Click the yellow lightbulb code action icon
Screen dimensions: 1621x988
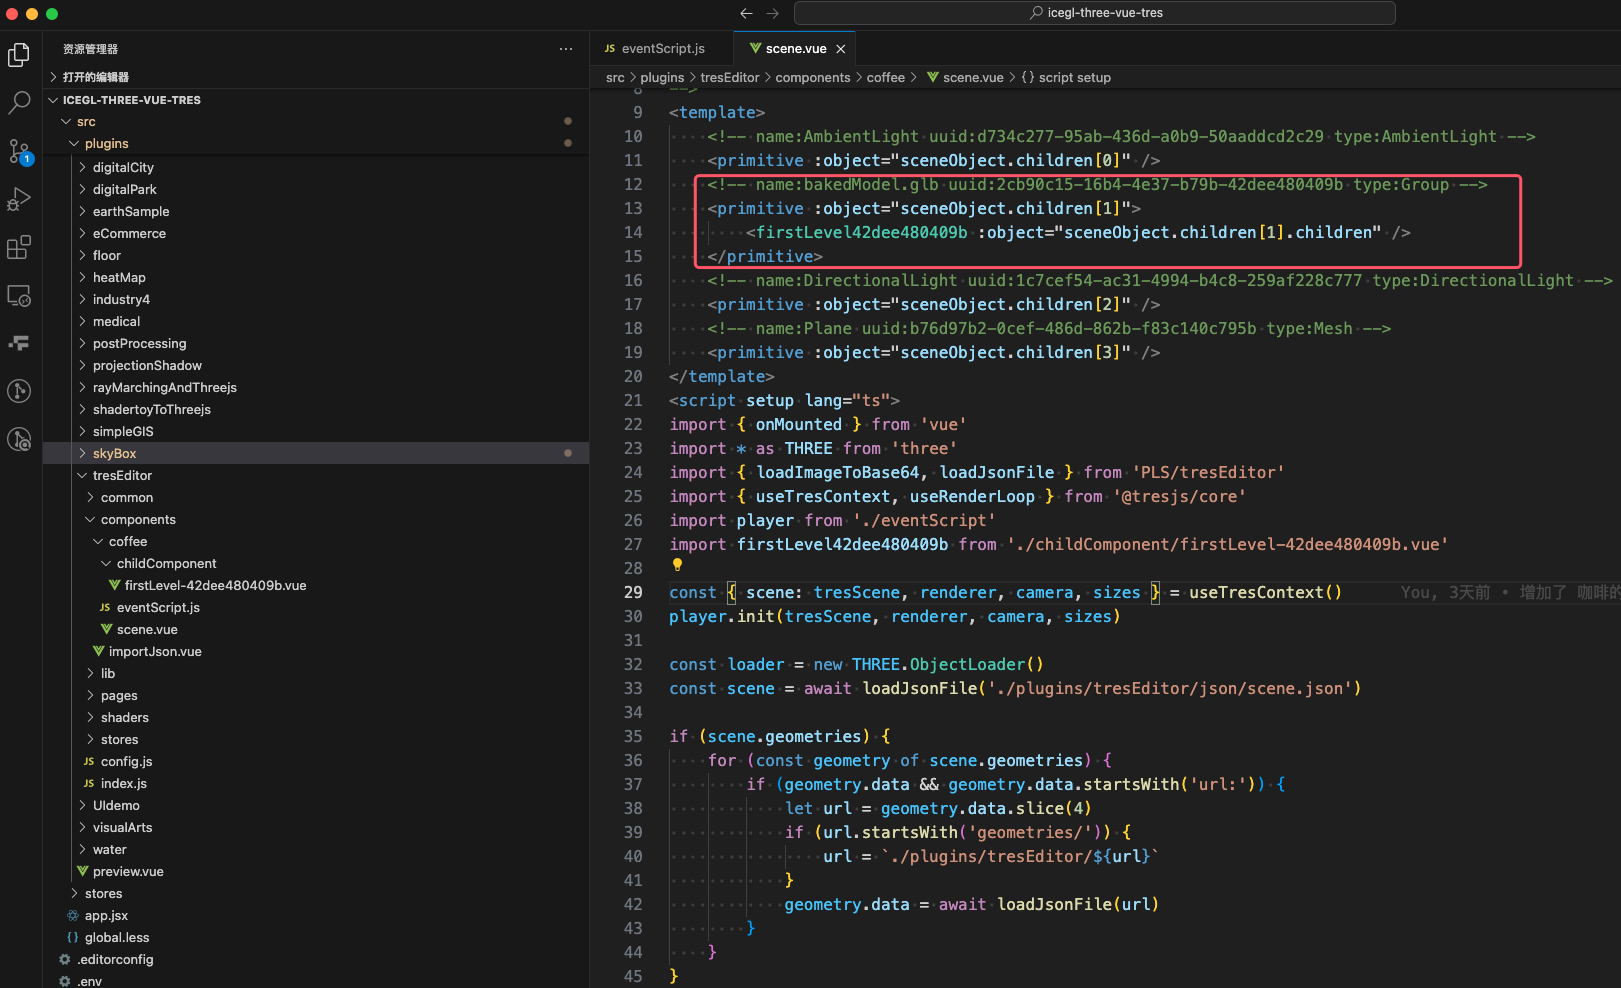pyautogui.click(x=677, y=565)
